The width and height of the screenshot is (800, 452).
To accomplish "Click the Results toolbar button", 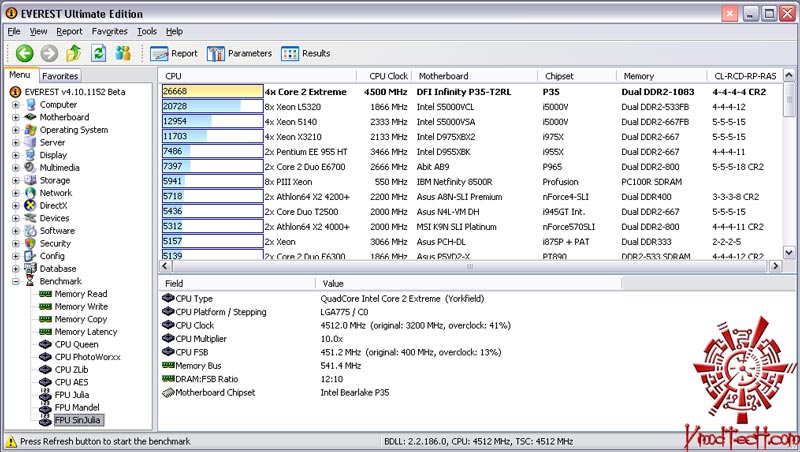I will point(305,53).
